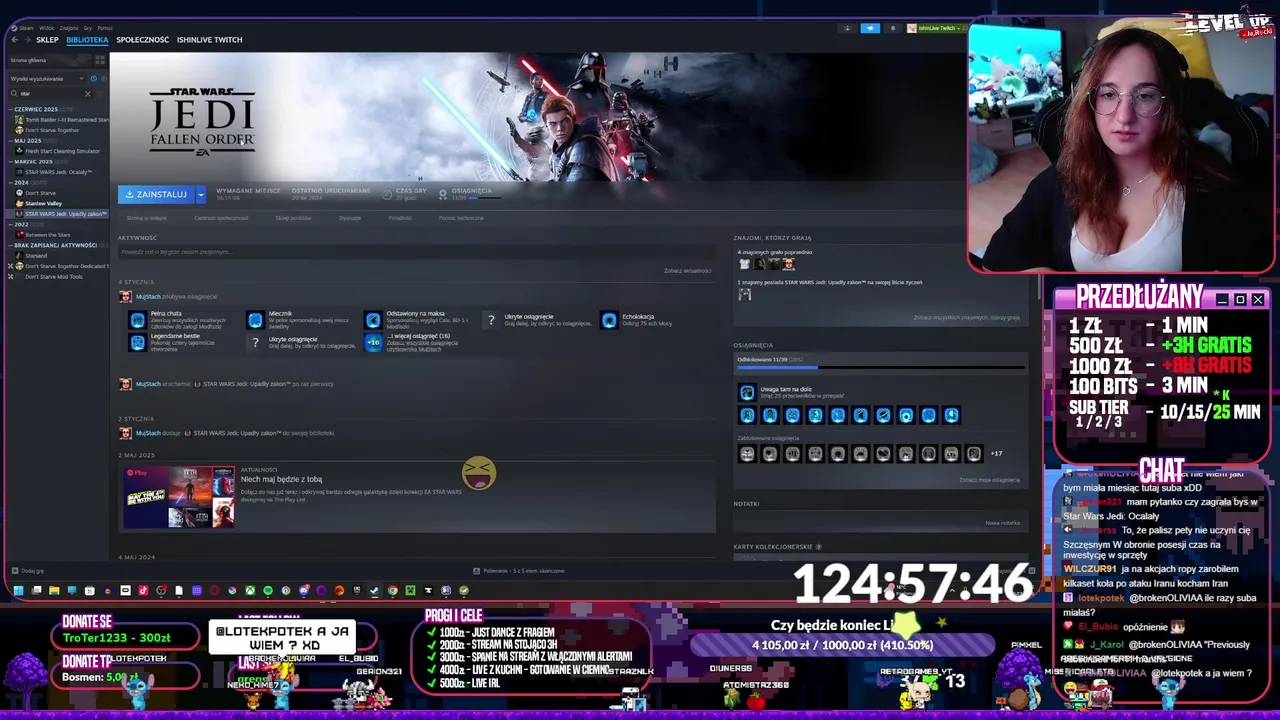This screenshot has width=1280, height=720.
Task: Open Centrum społeczności link
Action: tap(221, 218)
